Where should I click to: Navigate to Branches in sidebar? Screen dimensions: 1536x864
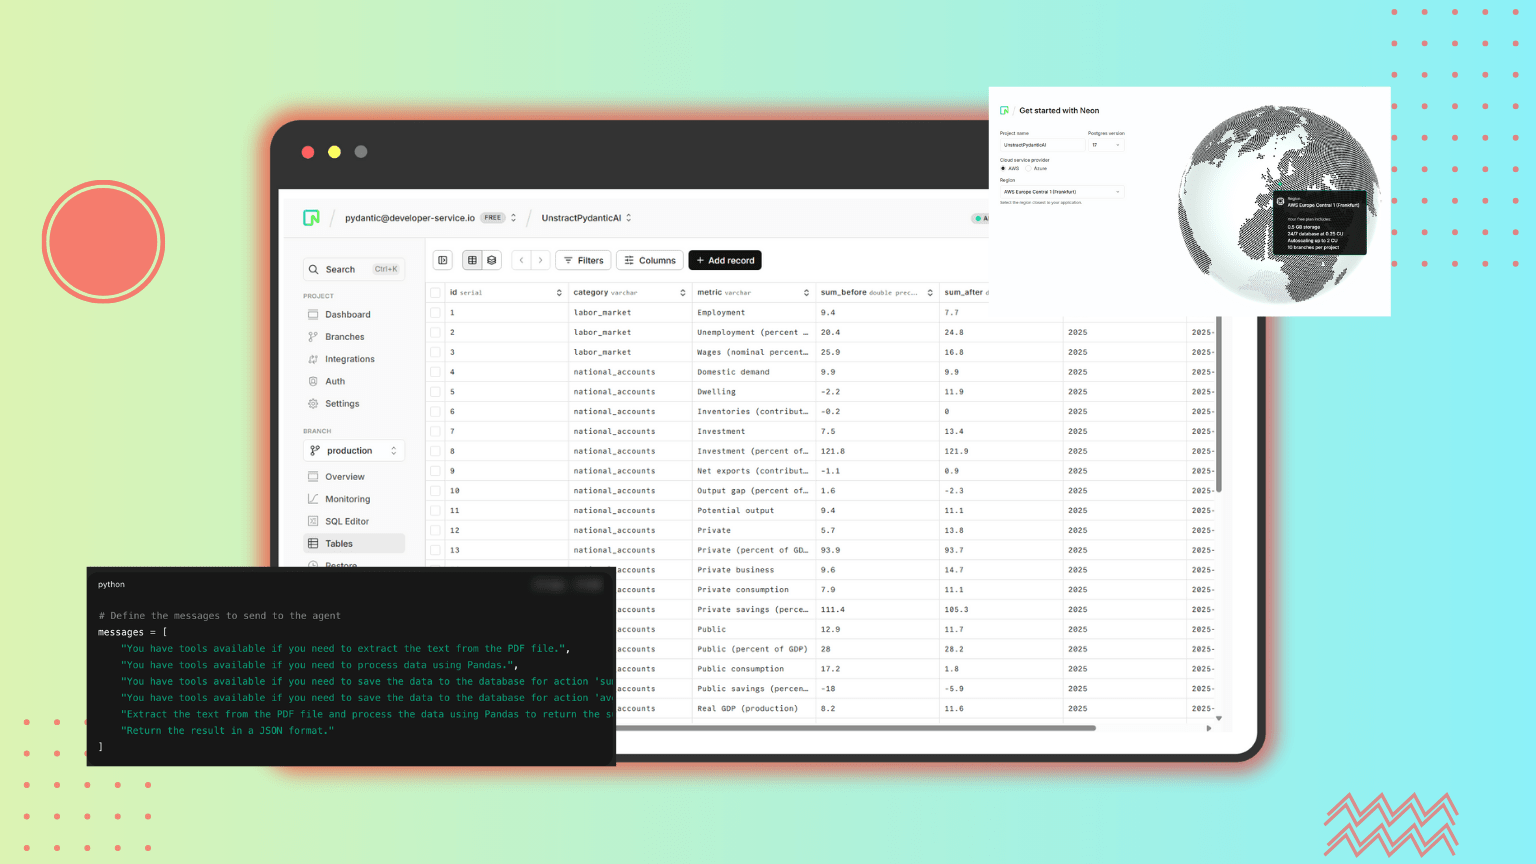point(344,337)
